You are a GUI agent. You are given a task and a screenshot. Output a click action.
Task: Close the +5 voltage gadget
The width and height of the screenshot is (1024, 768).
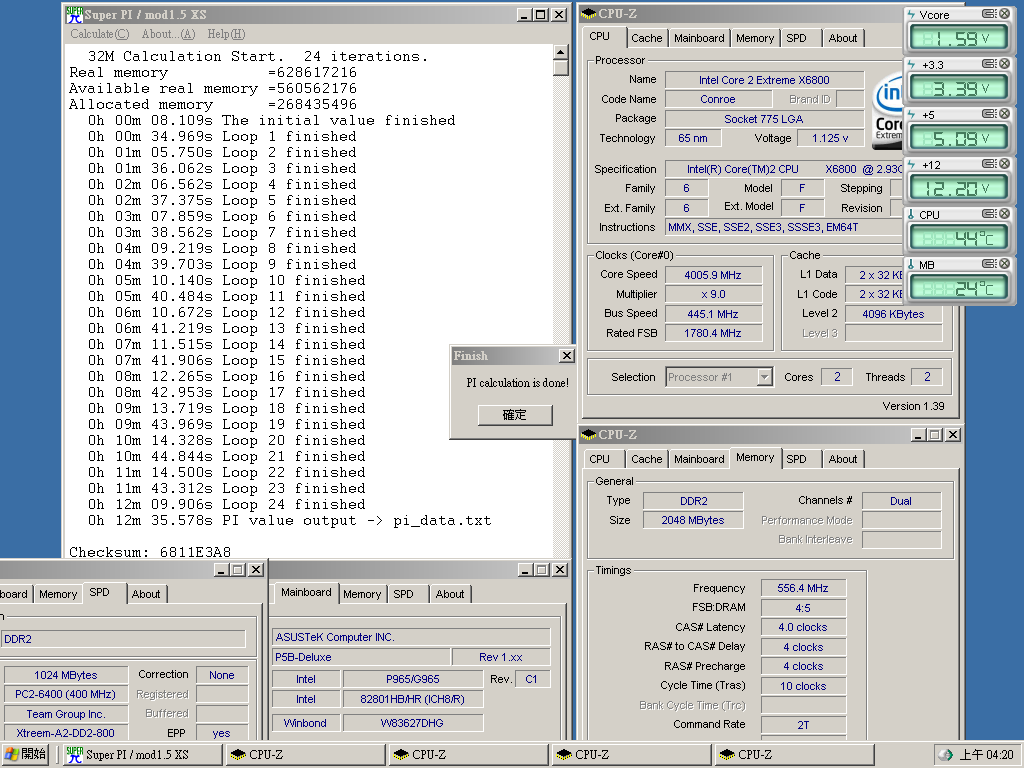1004,114
